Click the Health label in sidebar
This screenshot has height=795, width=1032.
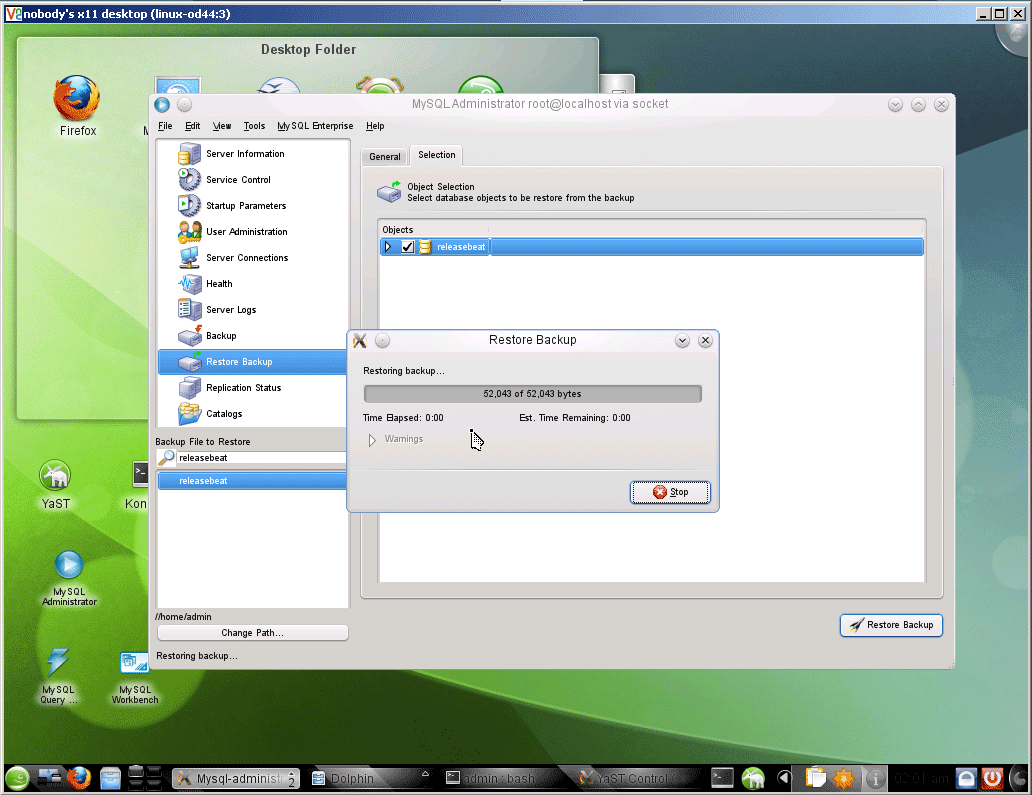pos(219,284)
